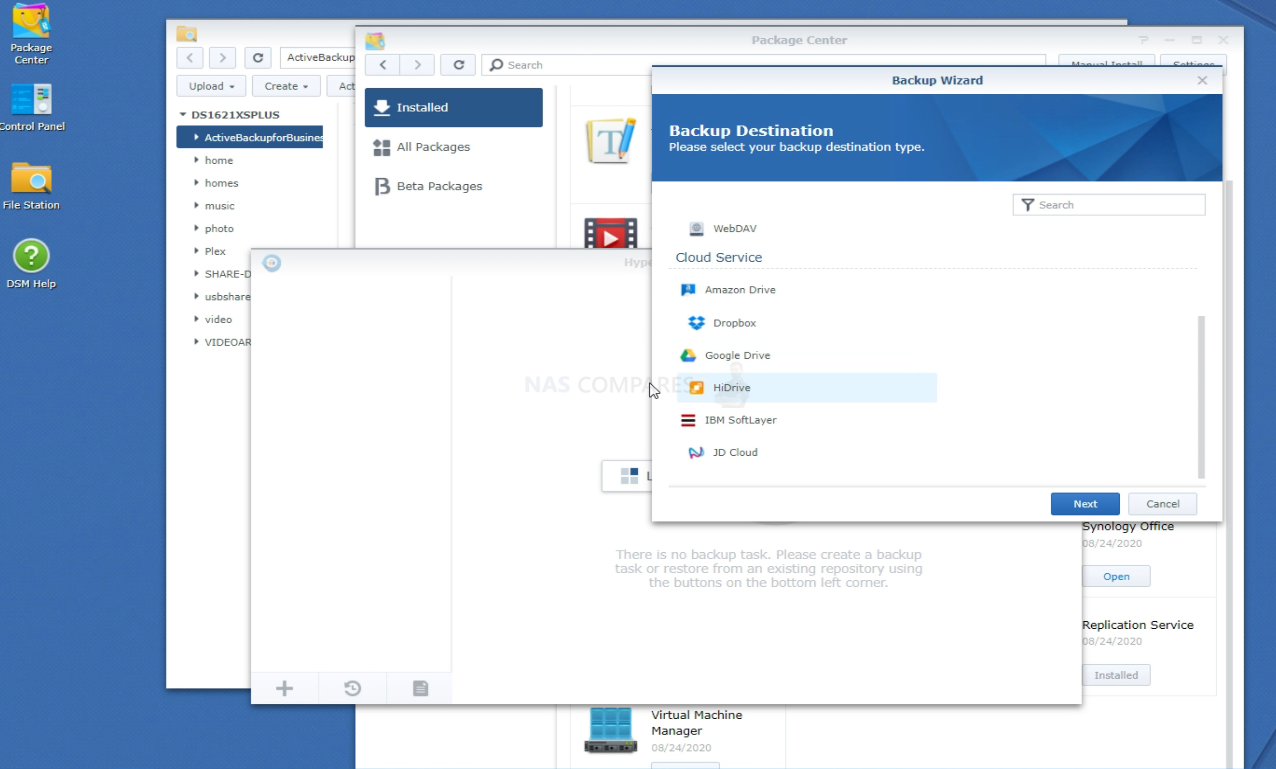Select ActiveBackupforBusiness folder in tree

tap(250, 137)
